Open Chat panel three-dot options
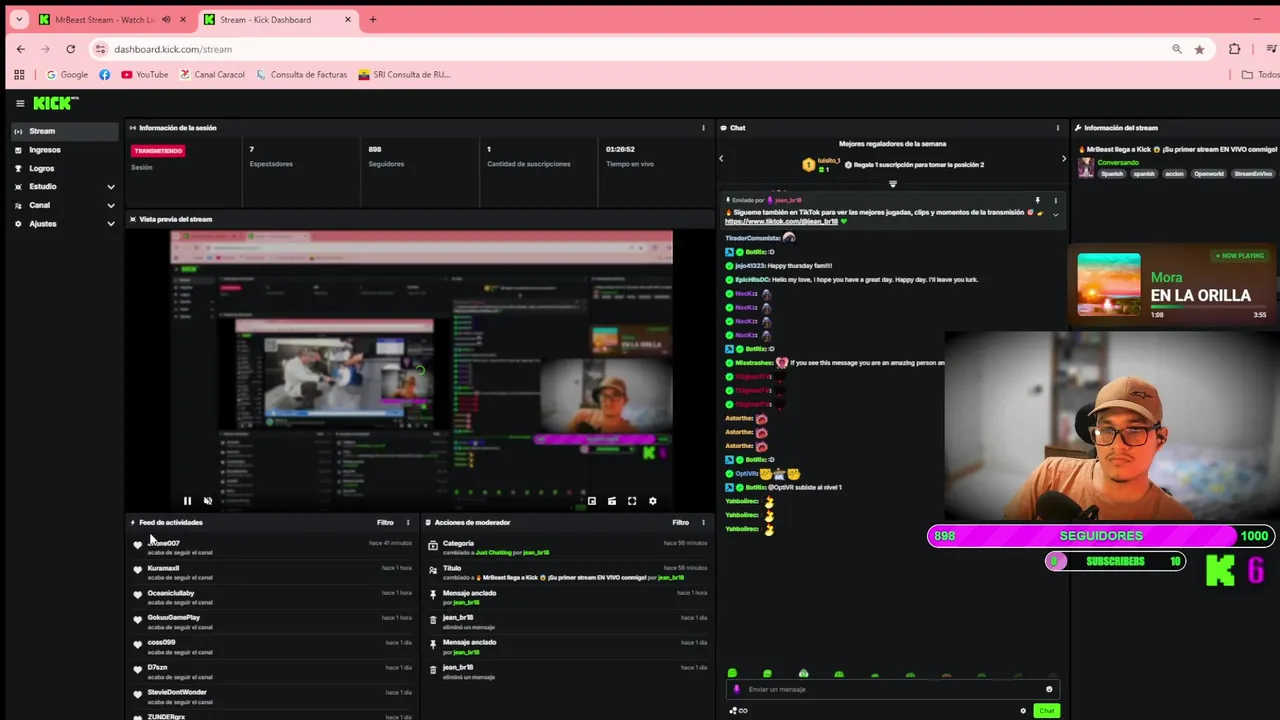The width and height of the screenshot is (1280, 720). click(x=1057, y=128)
